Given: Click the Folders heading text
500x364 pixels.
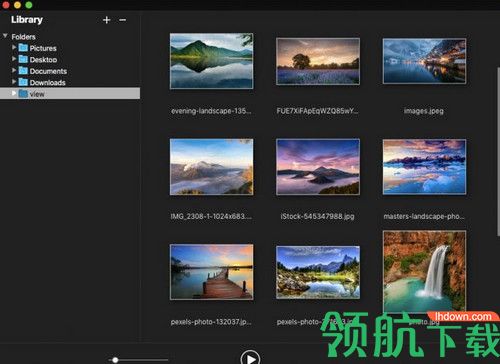Looking at the screenshot, I should click(x=24, y=37).
